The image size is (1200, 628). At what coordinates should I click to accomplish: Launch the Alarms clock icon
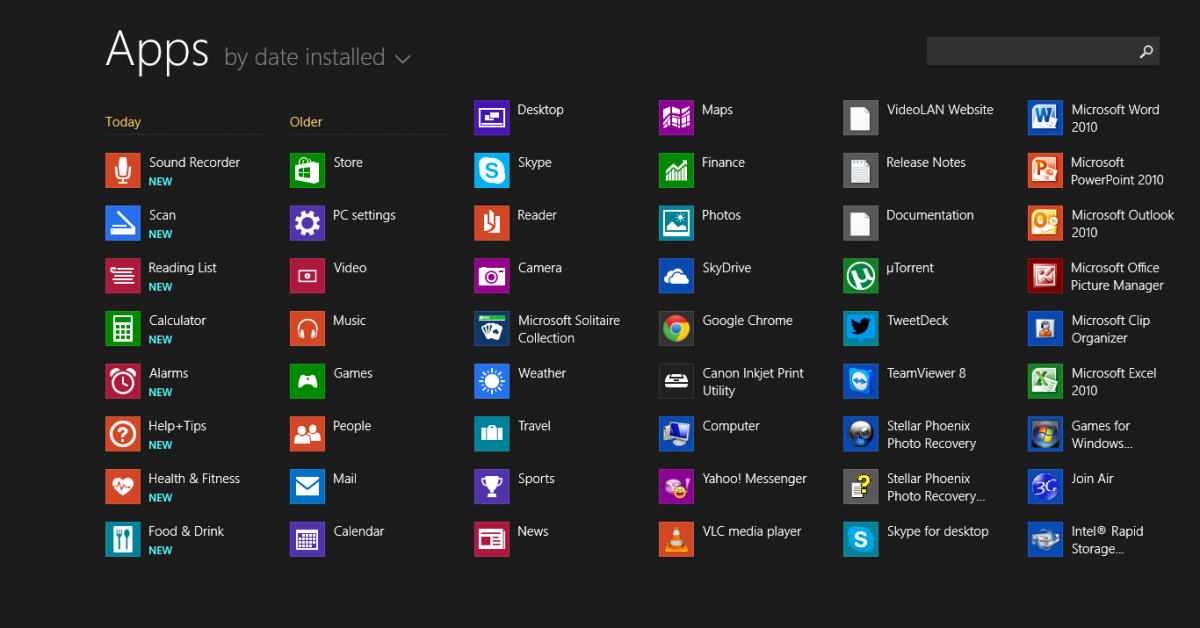123,381
